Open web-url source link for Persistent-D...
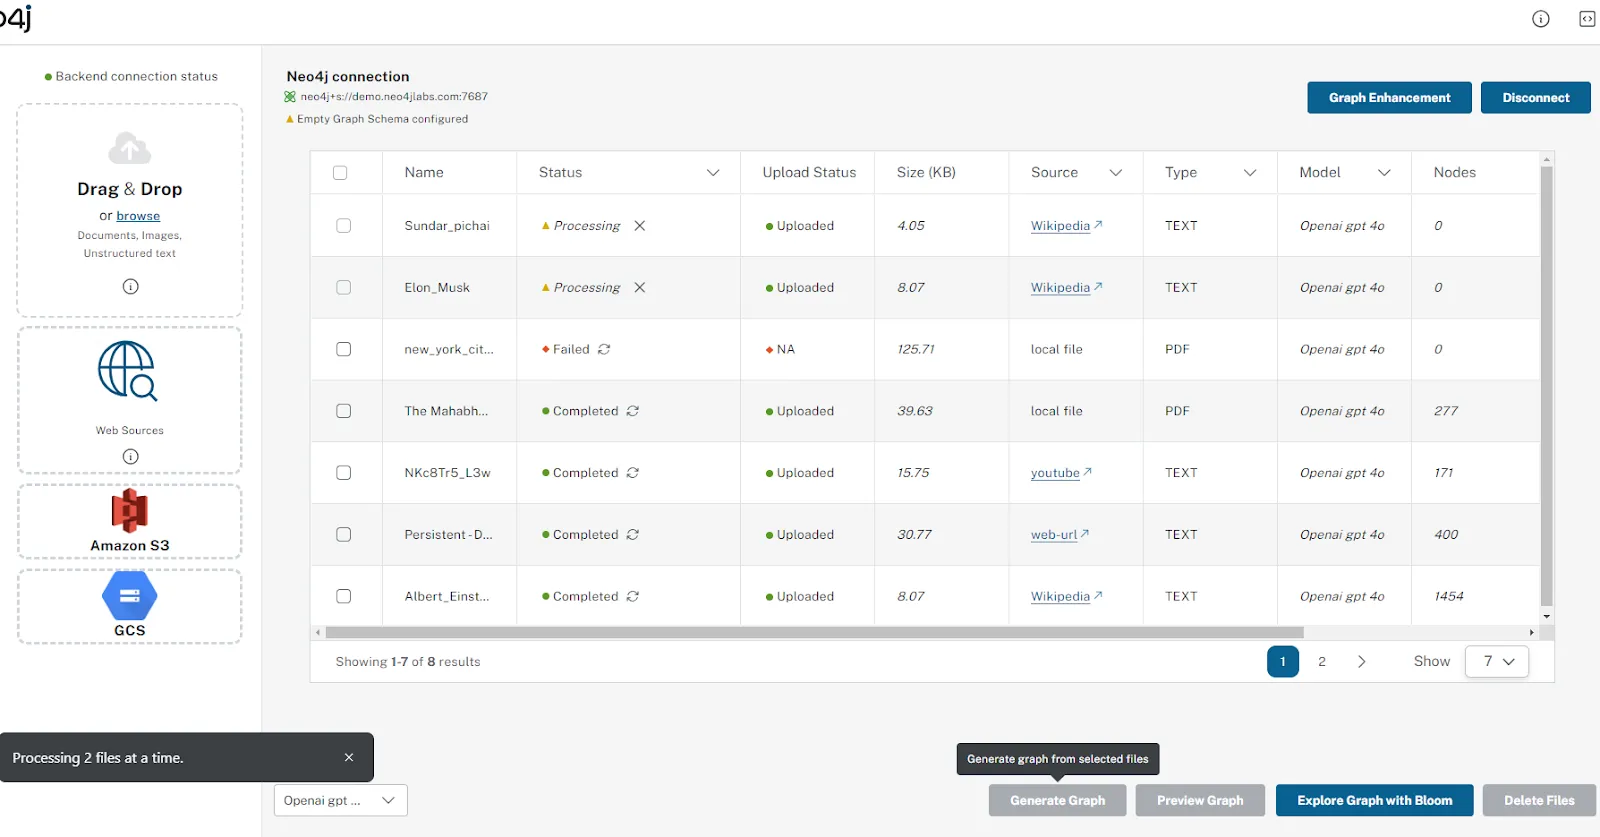Viewport: 1600px width, 837px height. tap(1060, 535)
